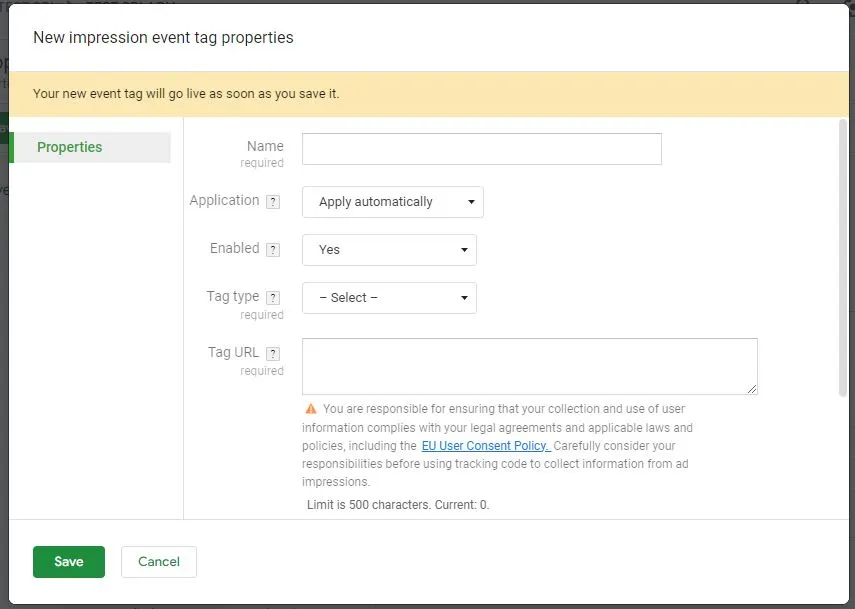Open the EU User Consent Policy link
The width and height of the screenshot is (855, 609).
[x=486, y=445]
